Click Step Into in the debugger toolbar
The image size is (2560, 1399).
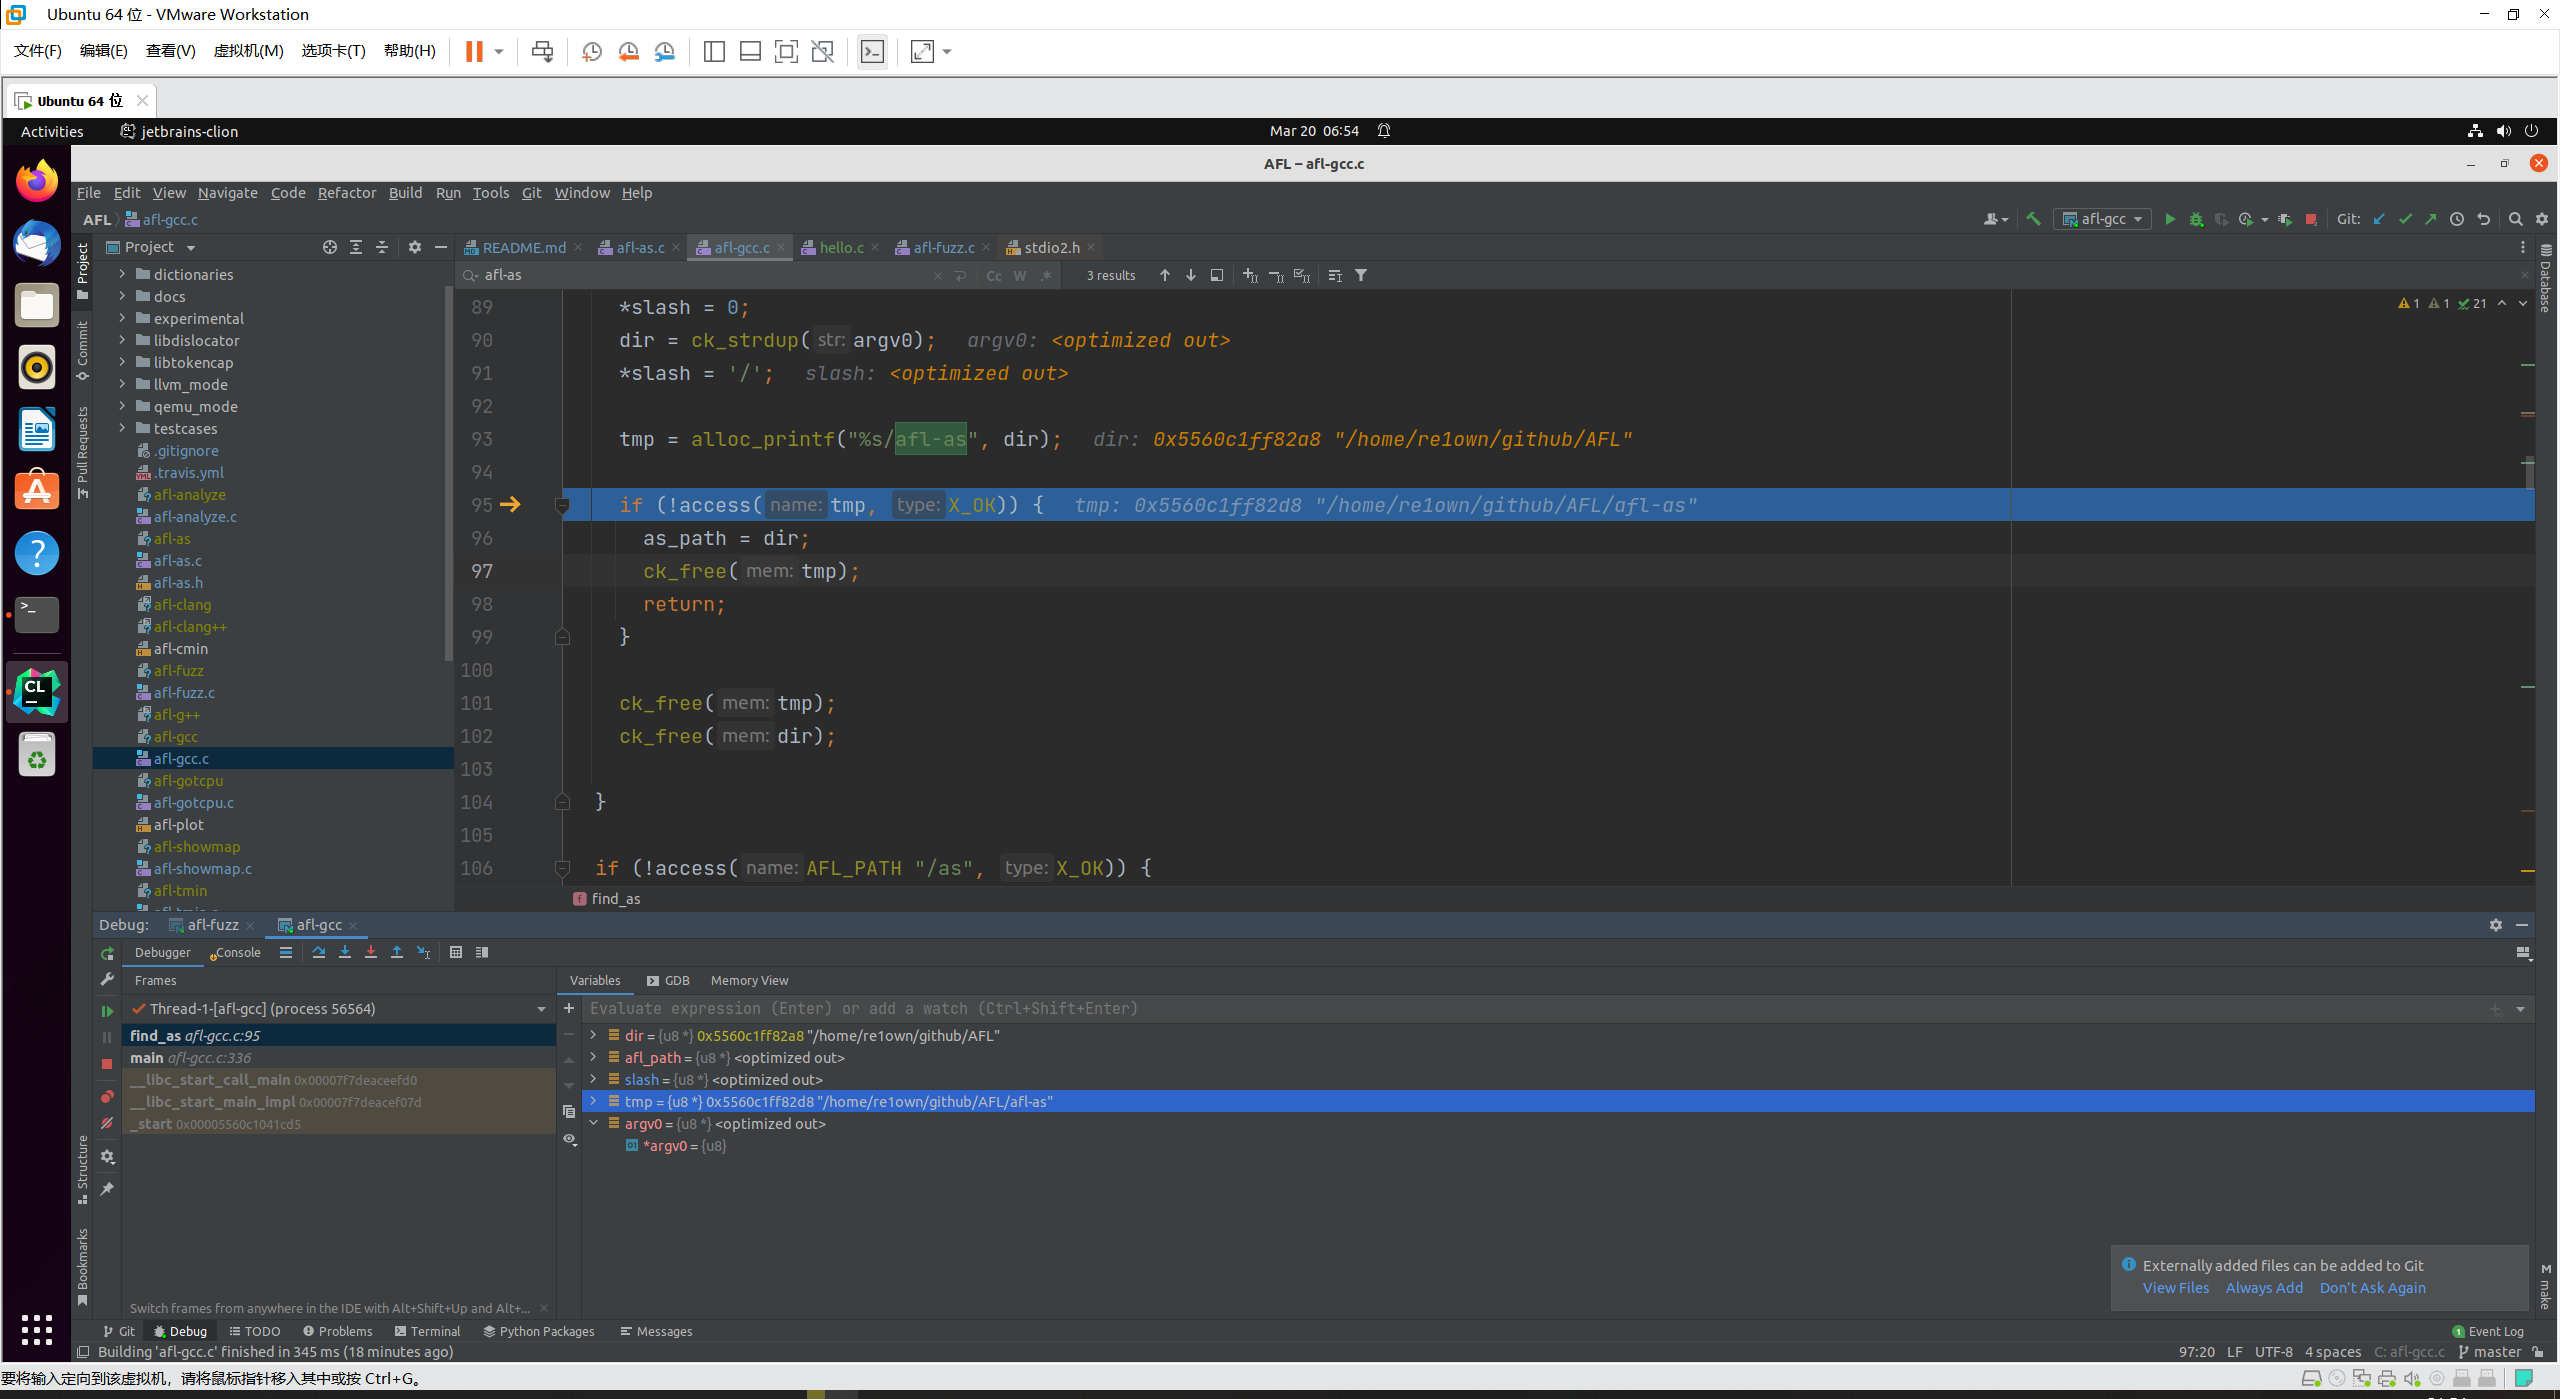pos(345,952)
